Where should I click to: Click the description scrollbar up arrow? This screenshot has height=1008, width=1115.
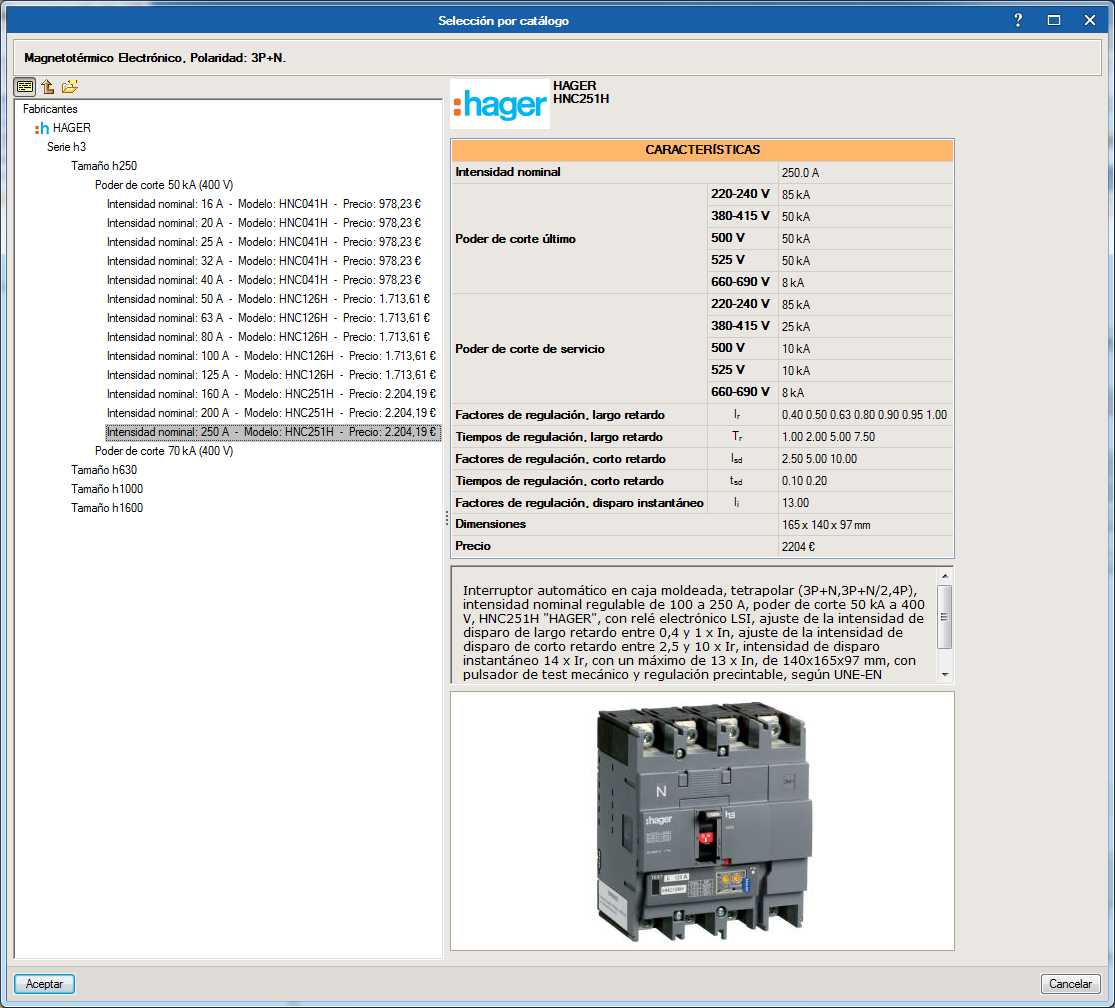(x=945, y=576)
